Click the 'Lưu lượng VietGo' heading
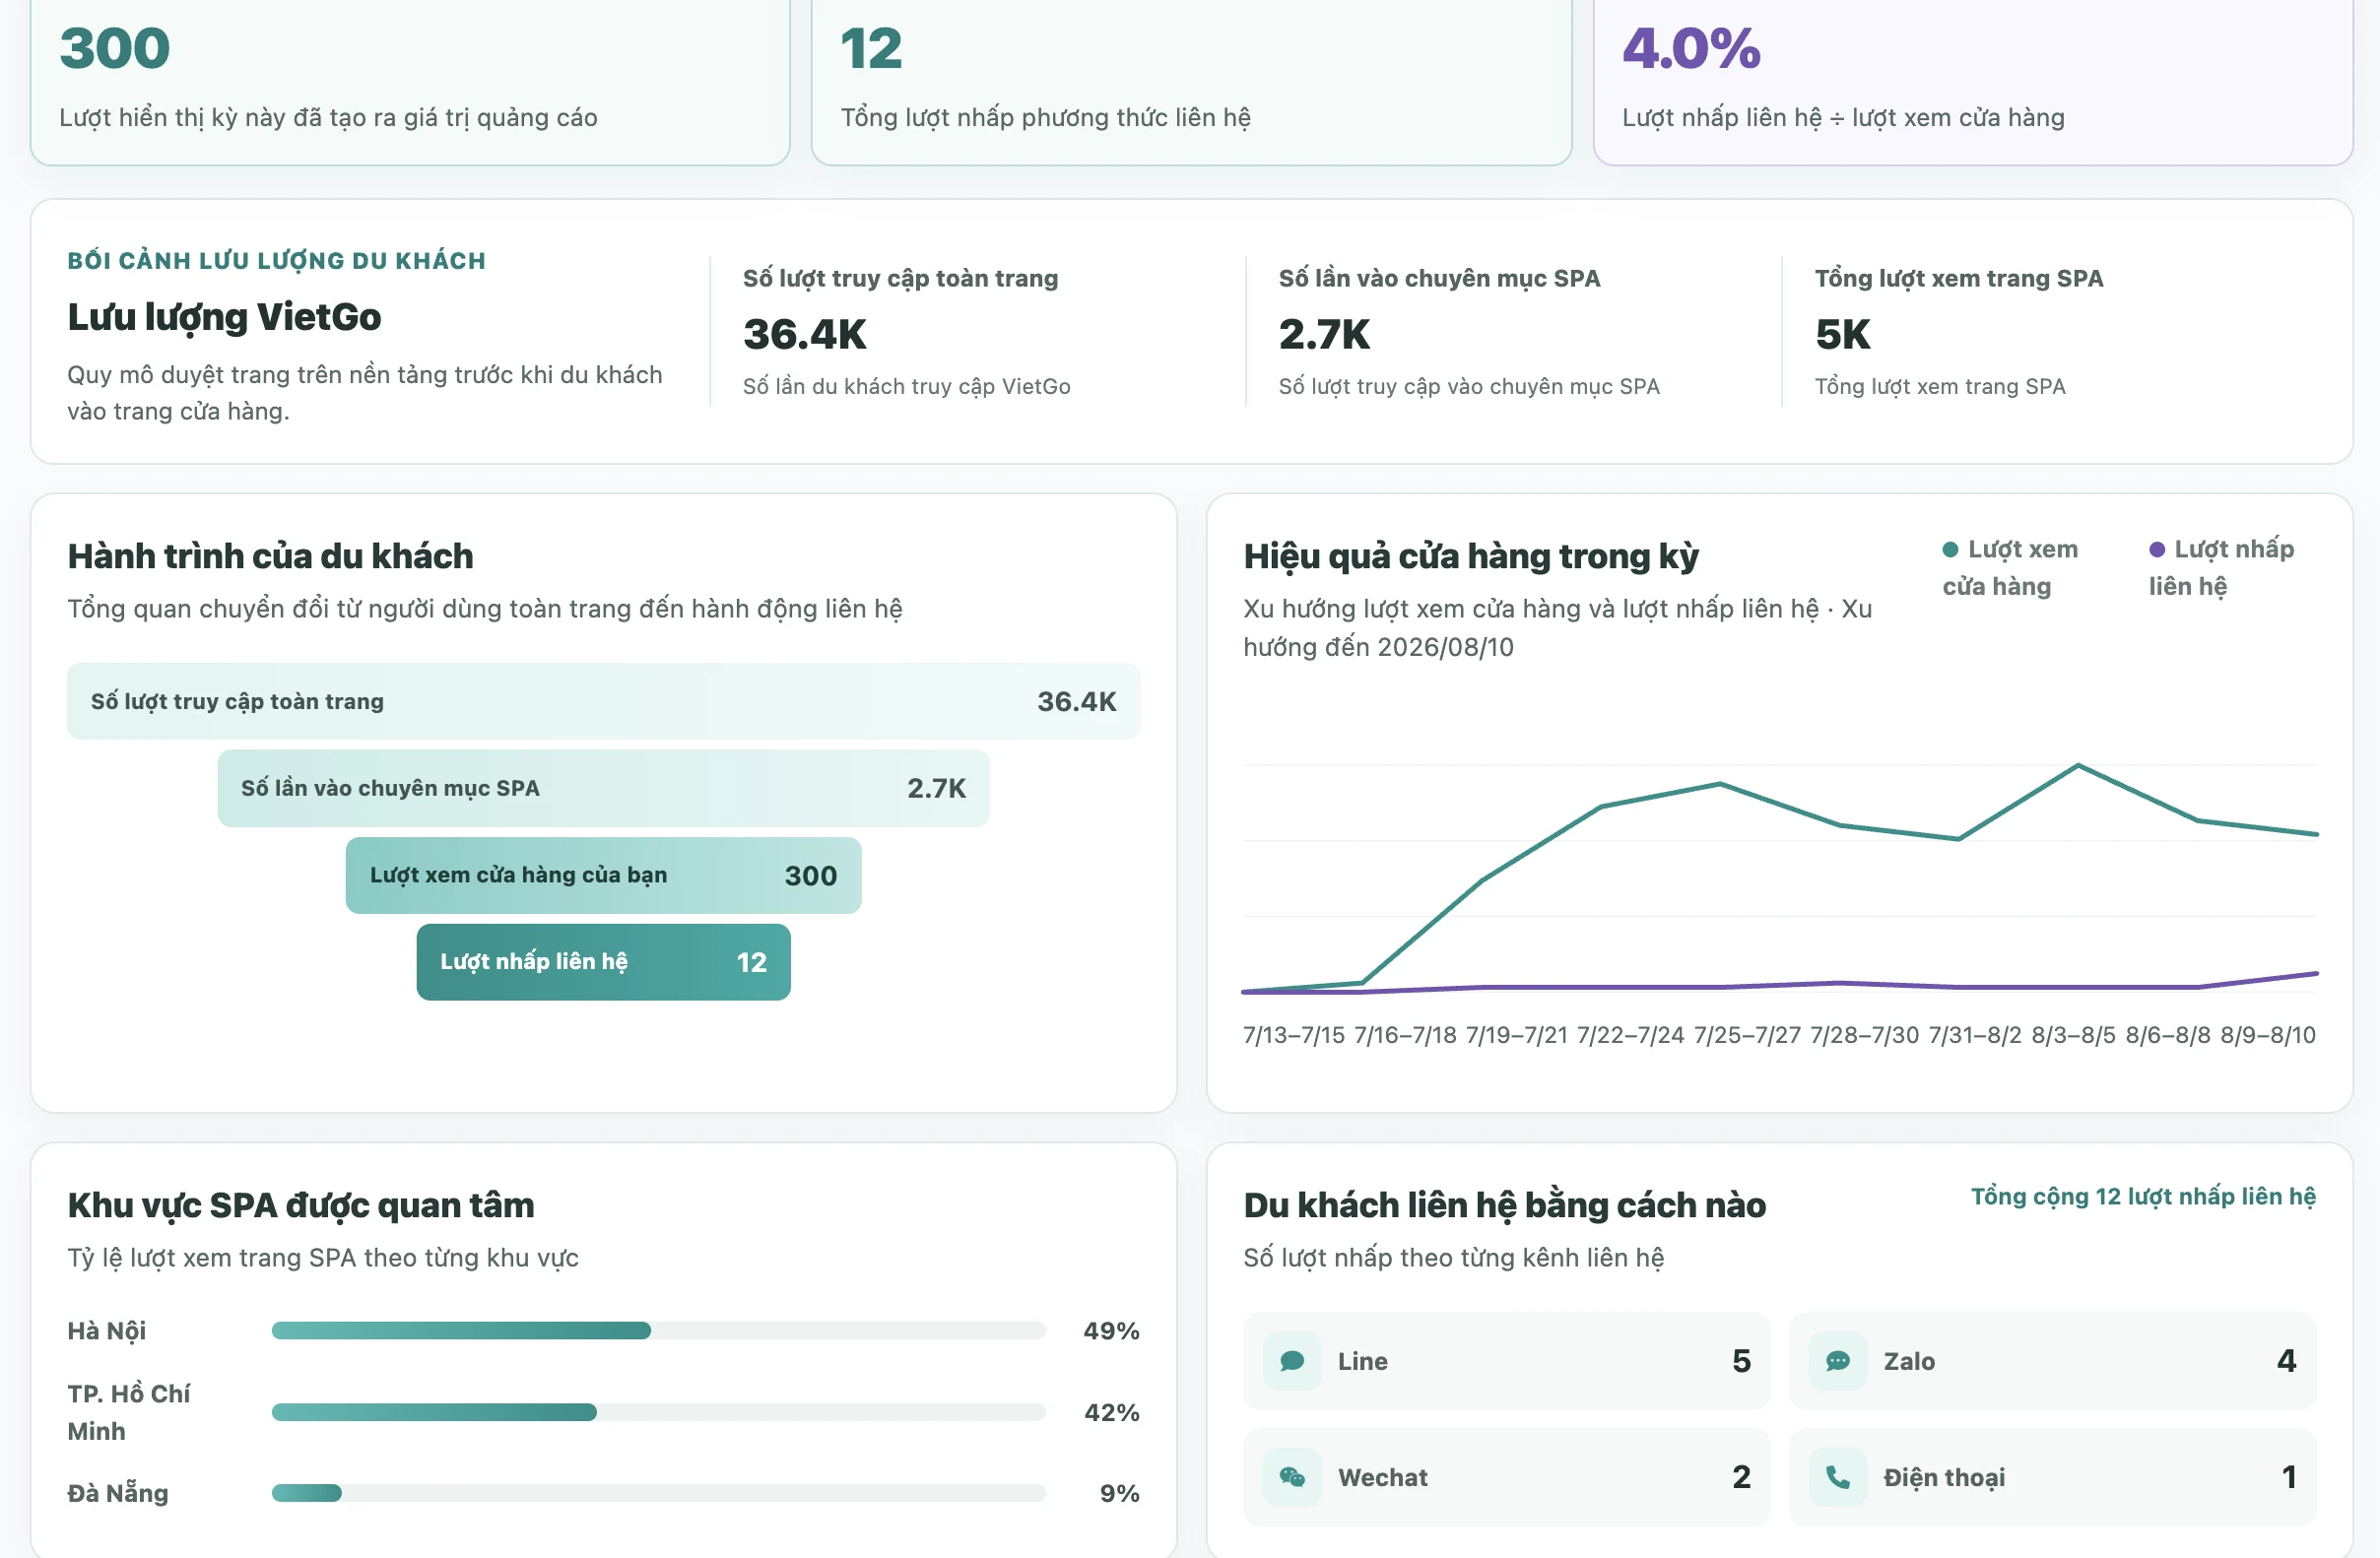The width and height of the screenshot is (2380, 1558). click(x=224, y=317)
